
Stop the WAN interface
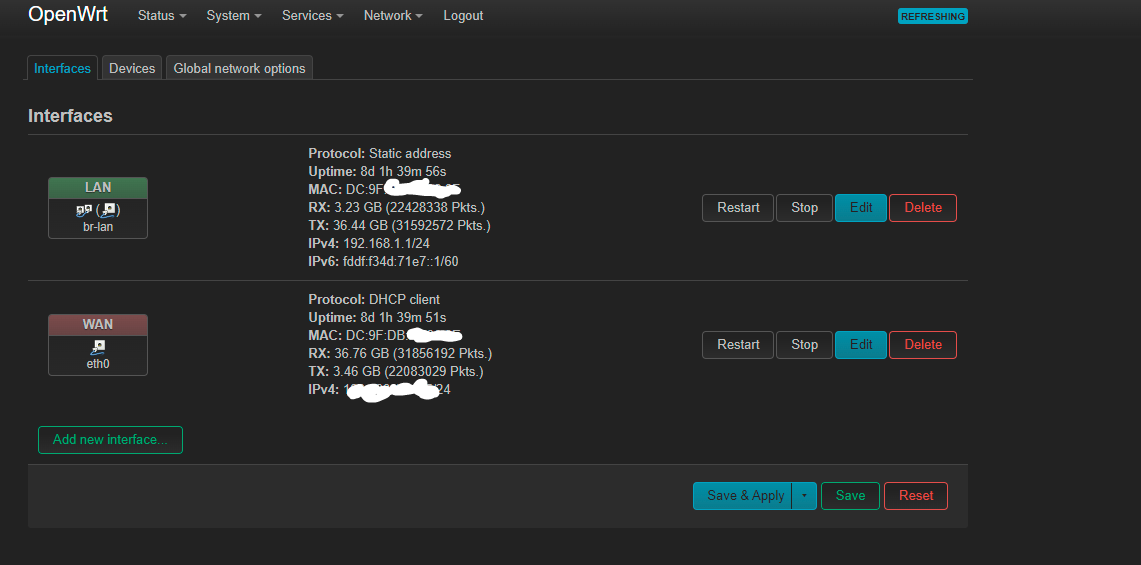pos(804,345)
